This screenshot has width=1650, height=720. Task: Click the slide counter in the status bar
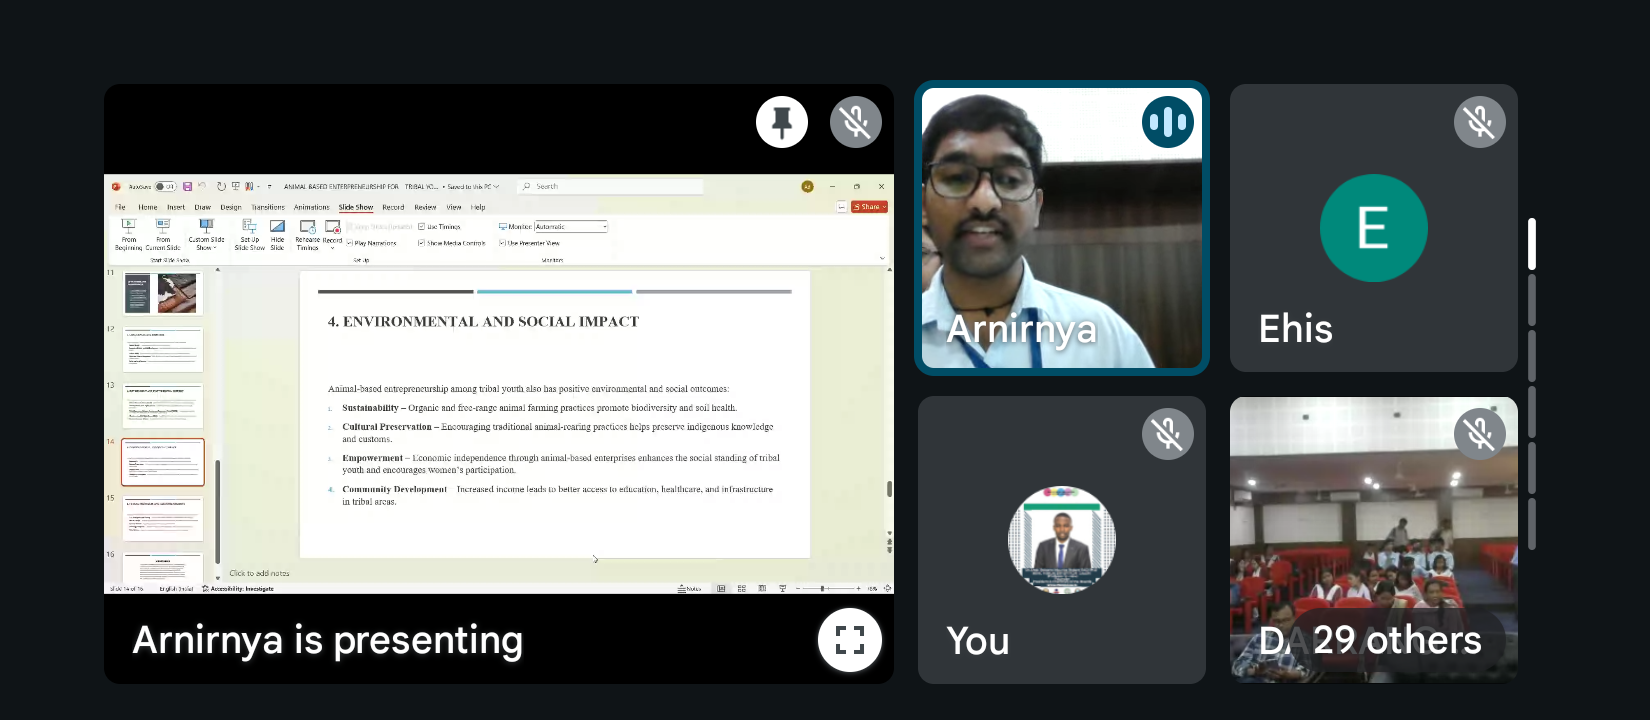tap(126, 589)
